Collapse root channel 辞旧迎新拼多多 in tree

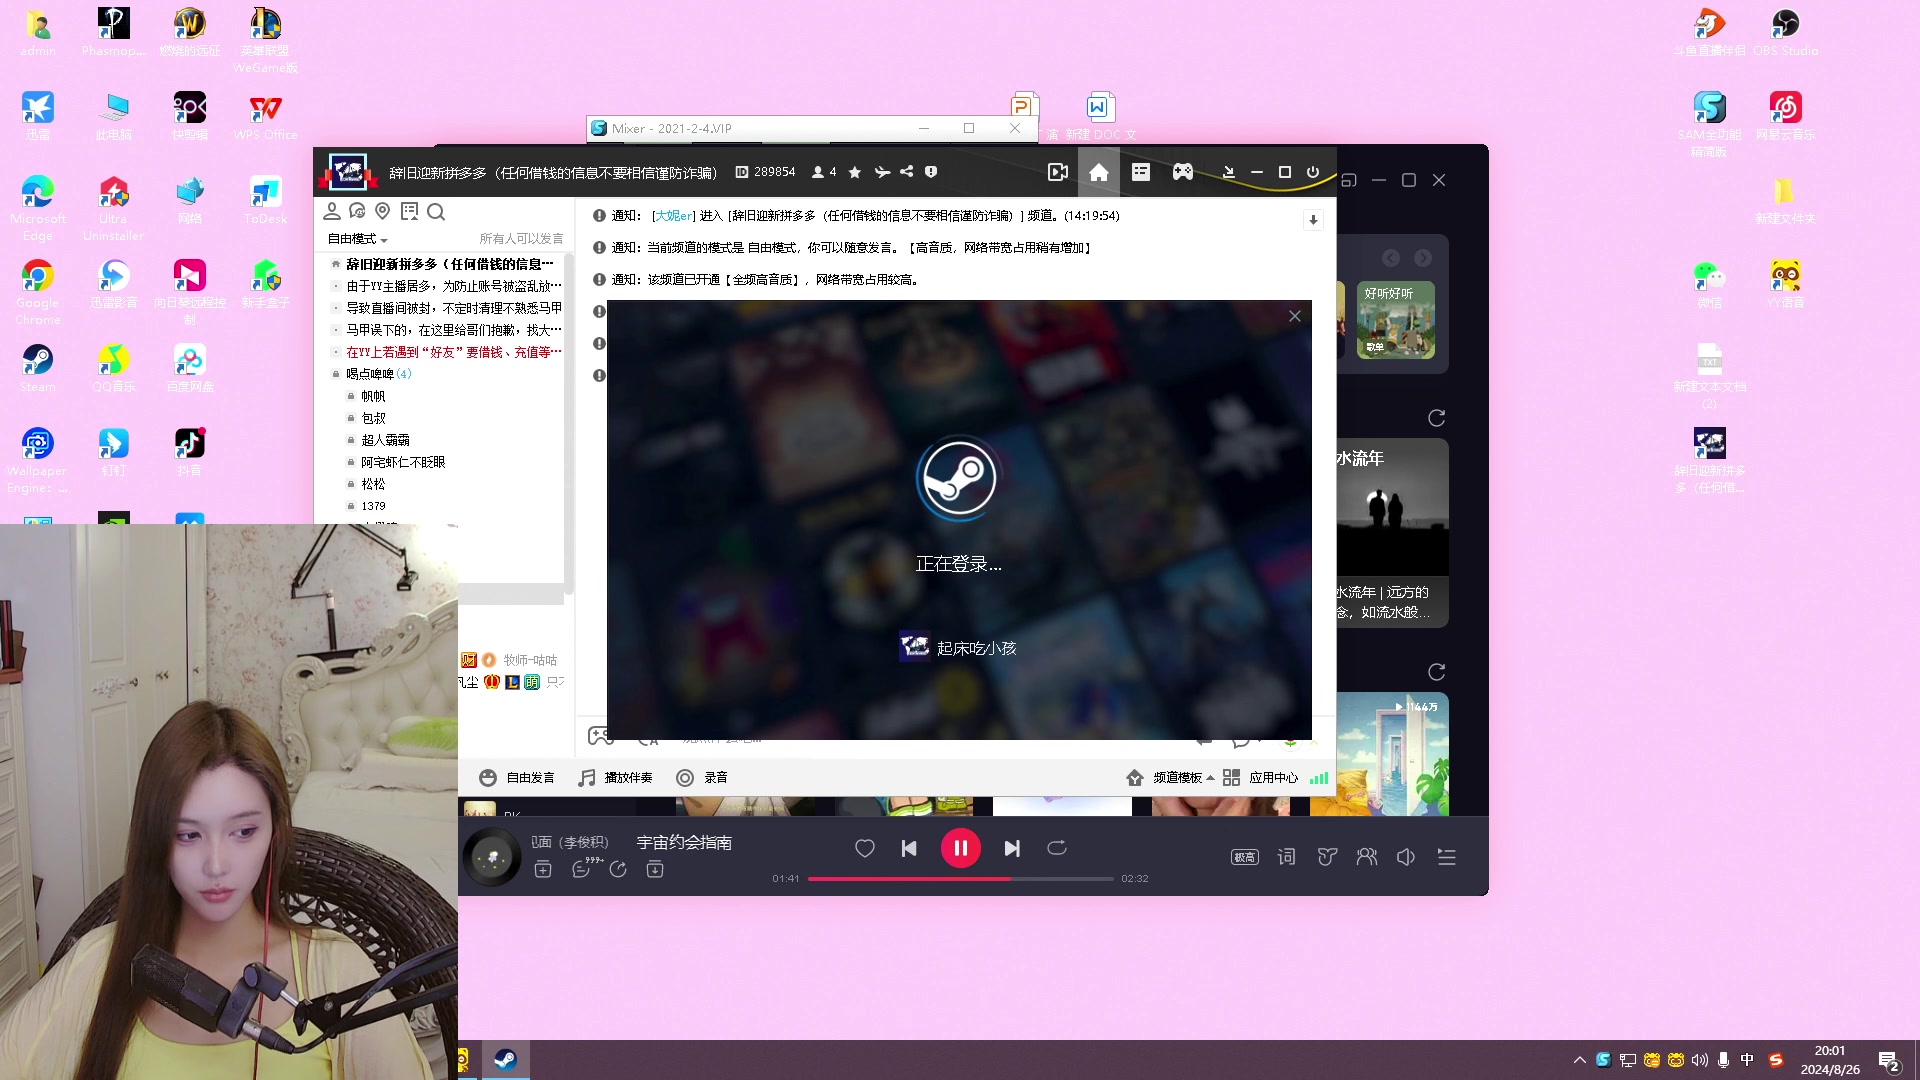coord(336,264)
